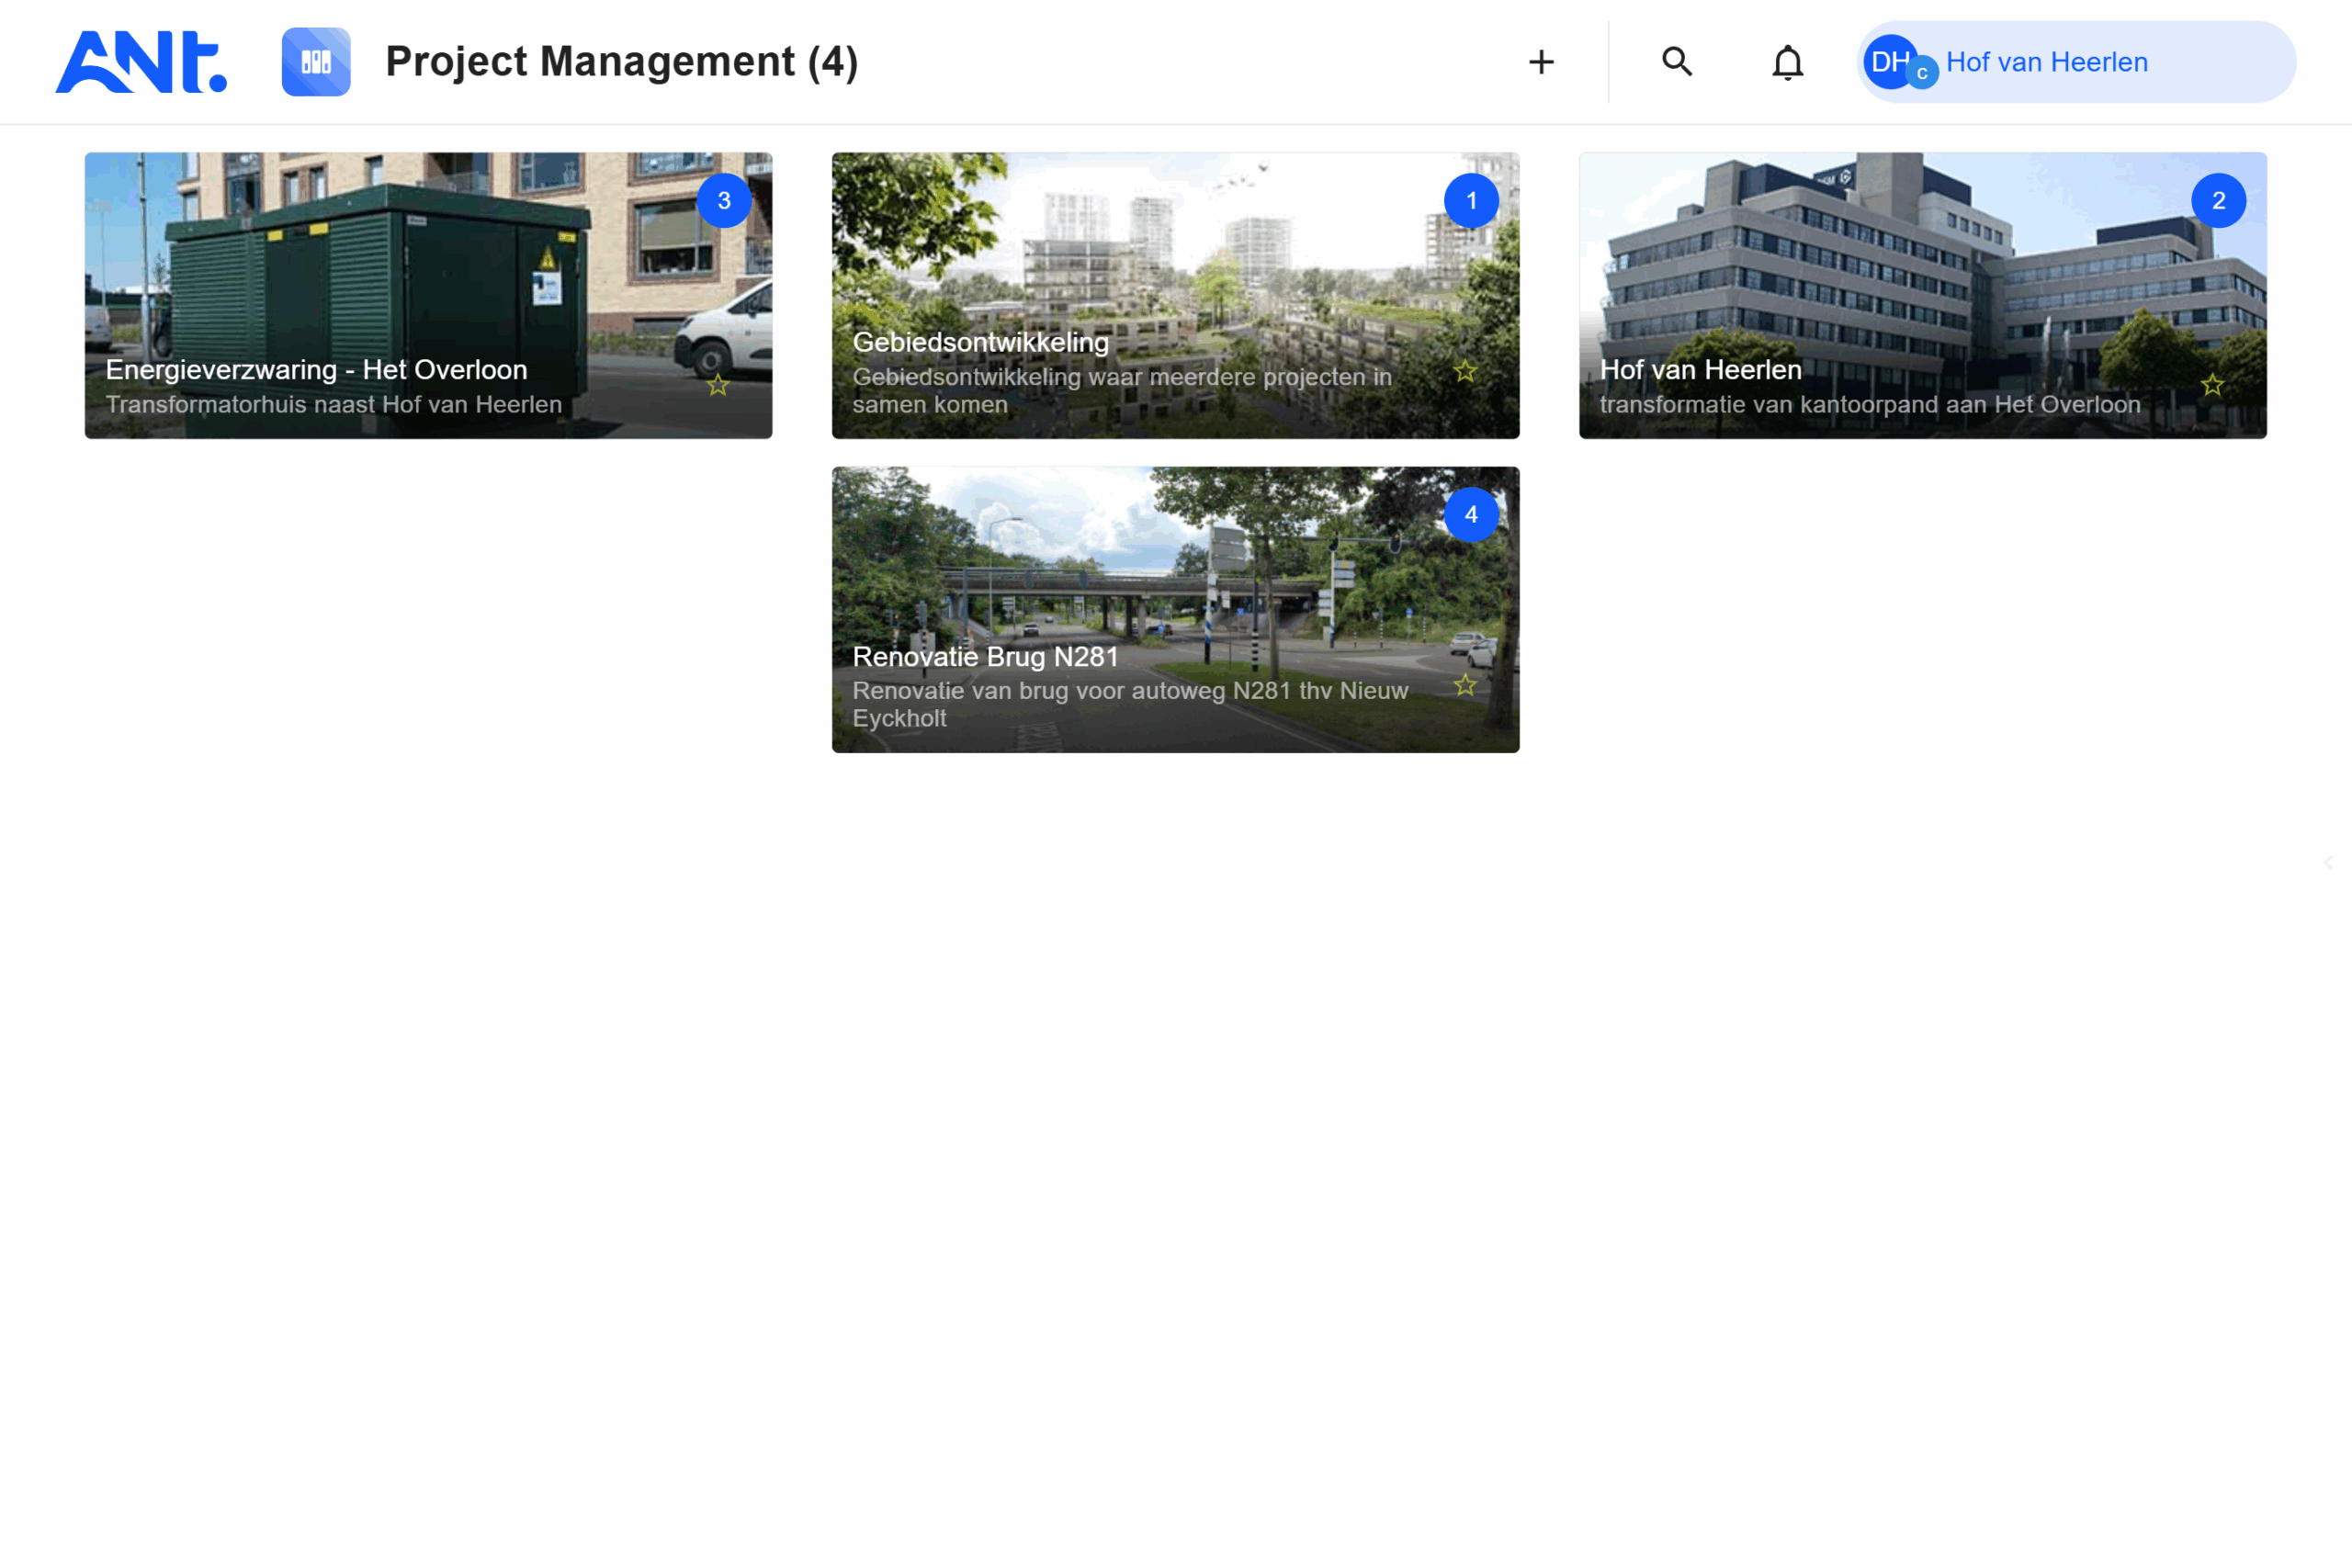Viewport: 2352px width, 1568px height.
Task: Add a new project with plus icon
Action: coord(1541,62)
